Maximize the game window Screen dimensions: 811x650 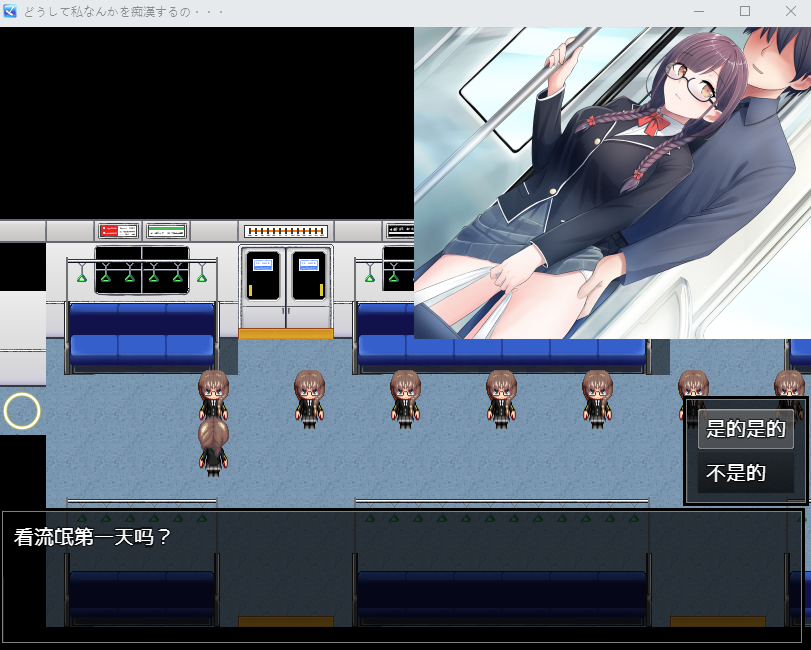(745, 11)
